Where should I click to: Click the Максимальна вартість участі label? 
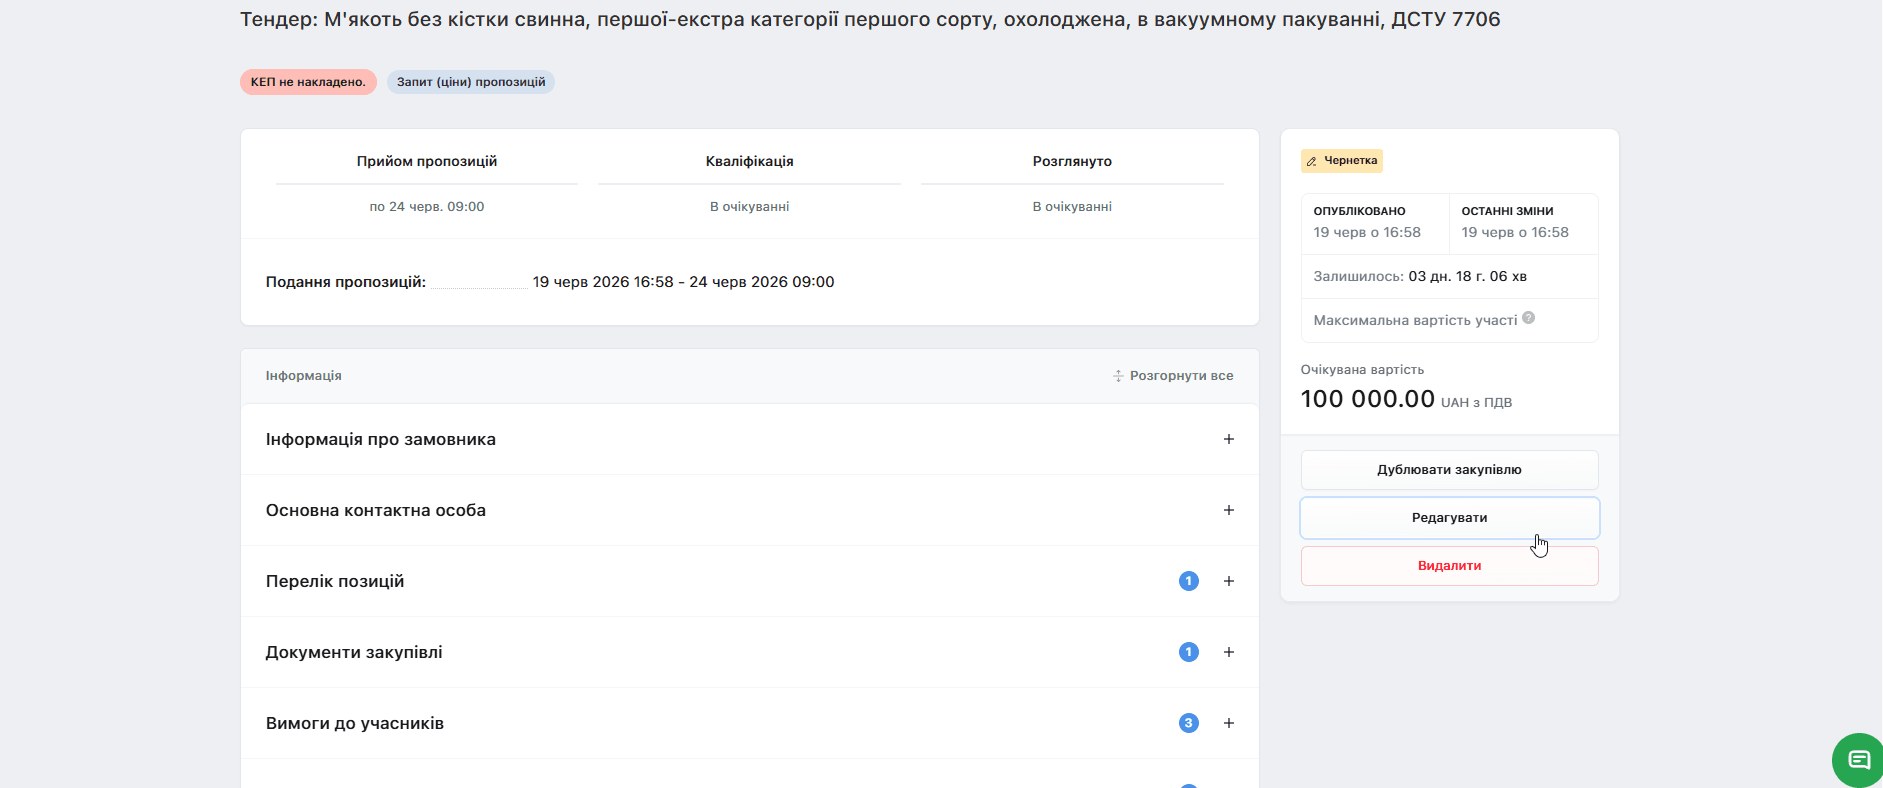click(1415, 320)
